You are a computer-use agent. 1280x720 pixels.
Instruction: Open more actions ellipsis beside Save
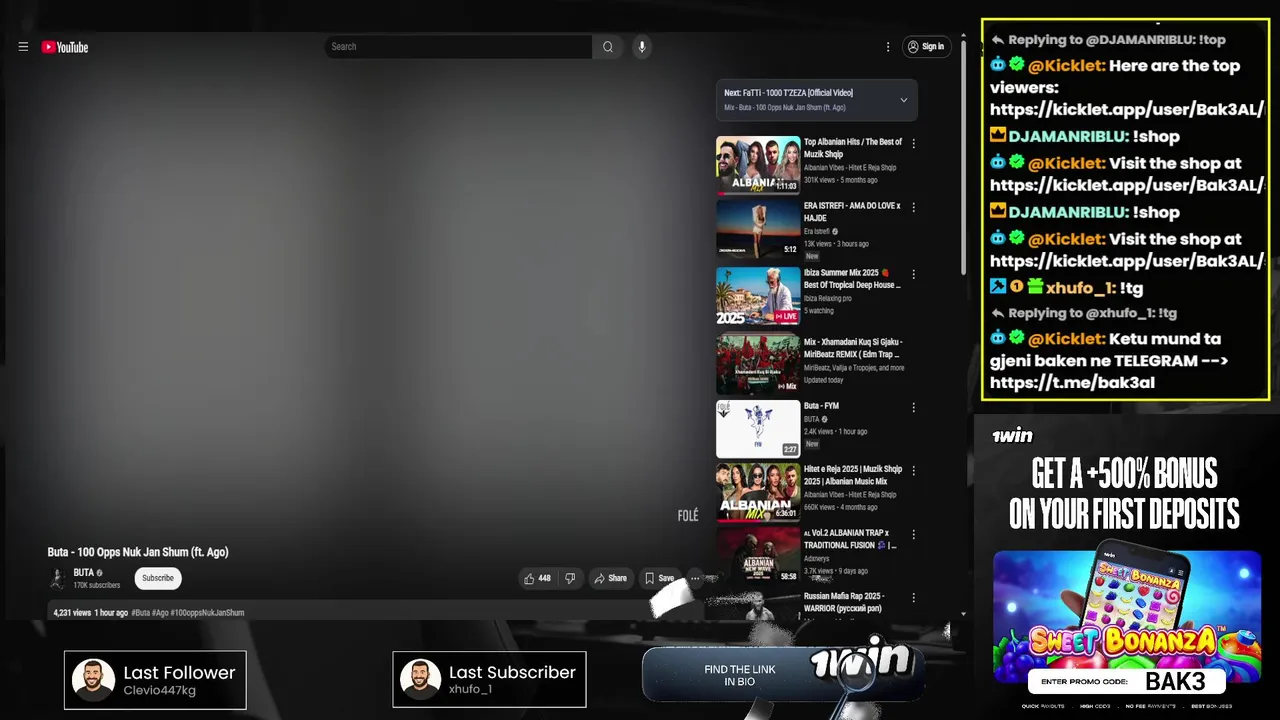tap(695, 578)
